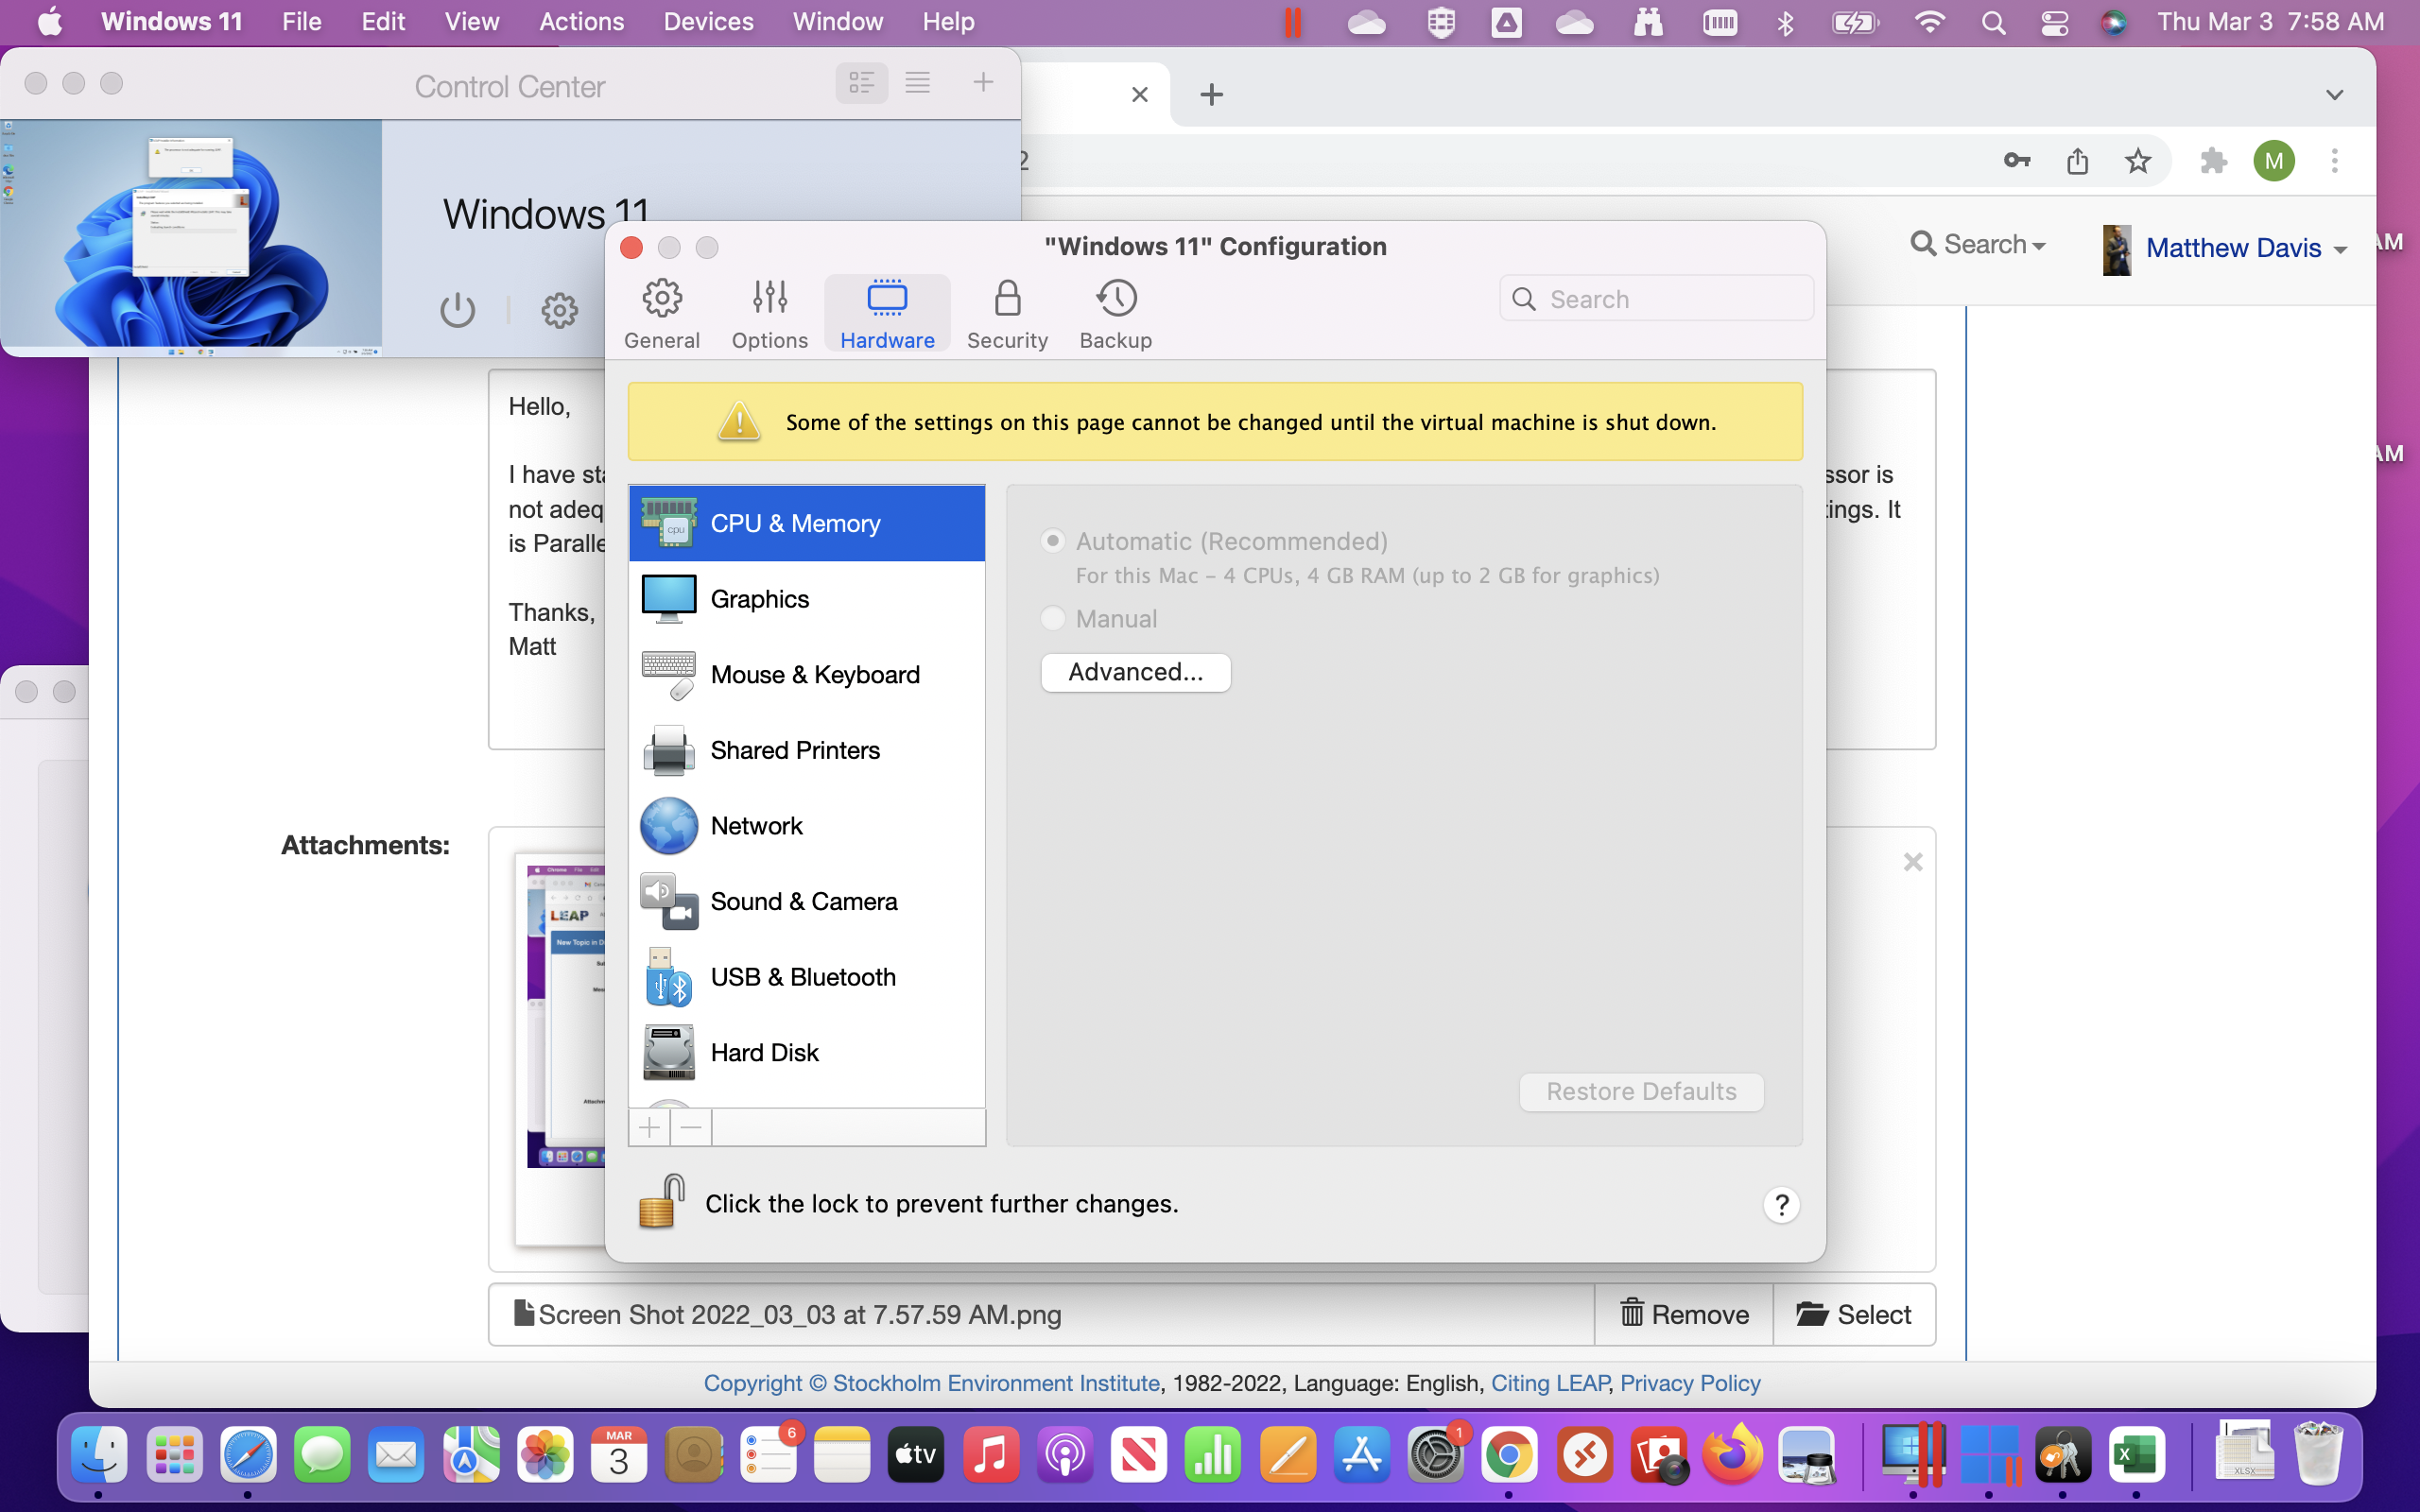Expand the Matthew Davis user dropdown
Screen dimensions: 2420x1512
click(x=2225, y=248)
